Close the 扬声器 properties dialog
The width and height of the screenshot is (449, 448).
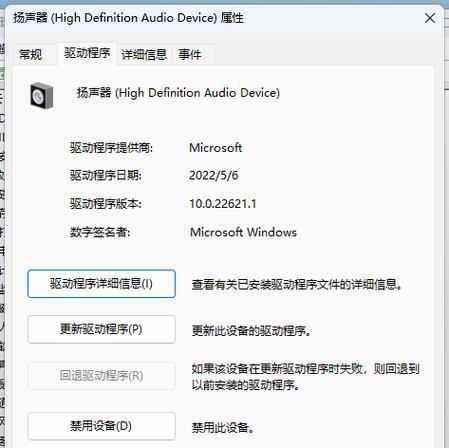pyautogui.click(x=430, y=18)
